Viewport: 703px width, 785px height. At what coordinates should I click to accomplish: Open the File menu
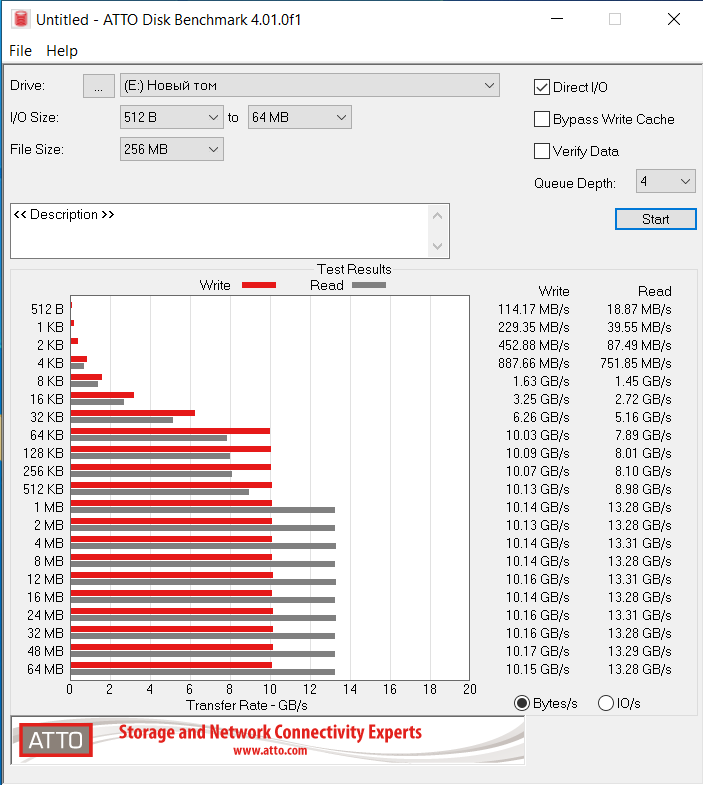21,51
